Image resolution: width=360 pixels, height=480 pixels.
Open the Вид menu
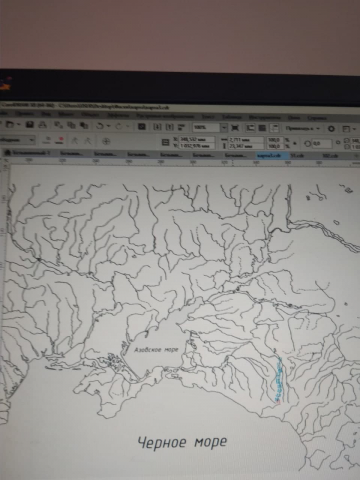(x=46, y=114)
